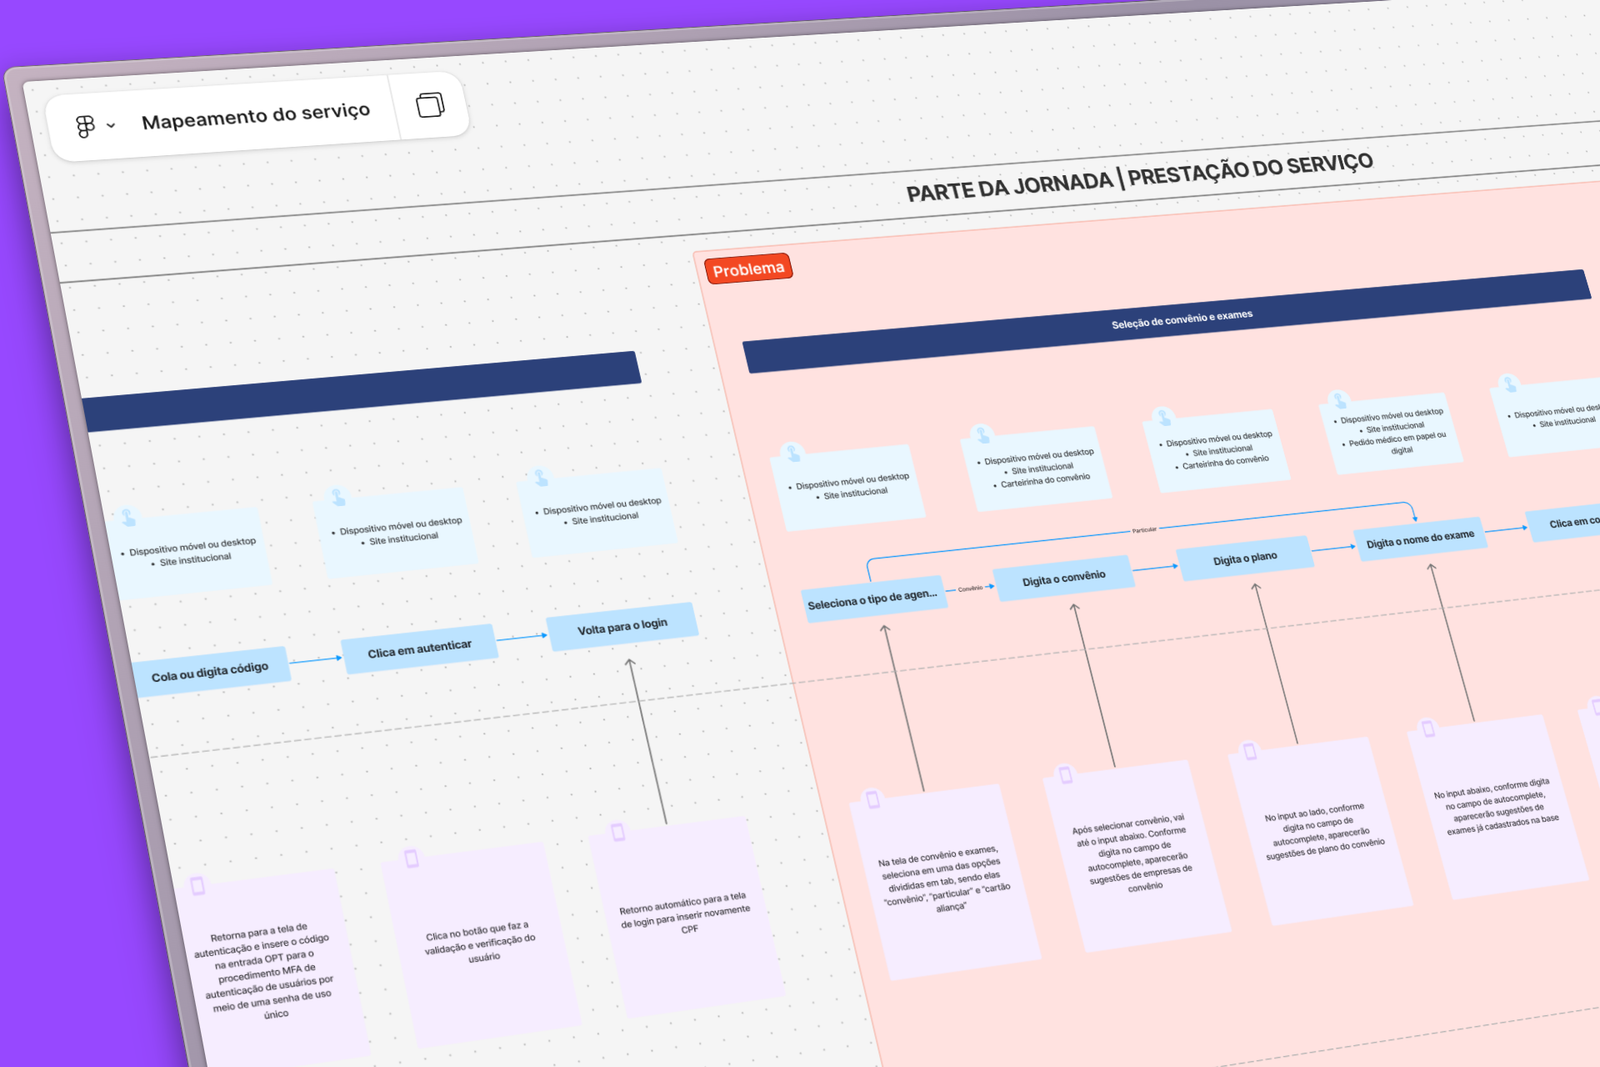
Task: Click the file title Mapeamento do serviço
Action: [x=256, y=115]
